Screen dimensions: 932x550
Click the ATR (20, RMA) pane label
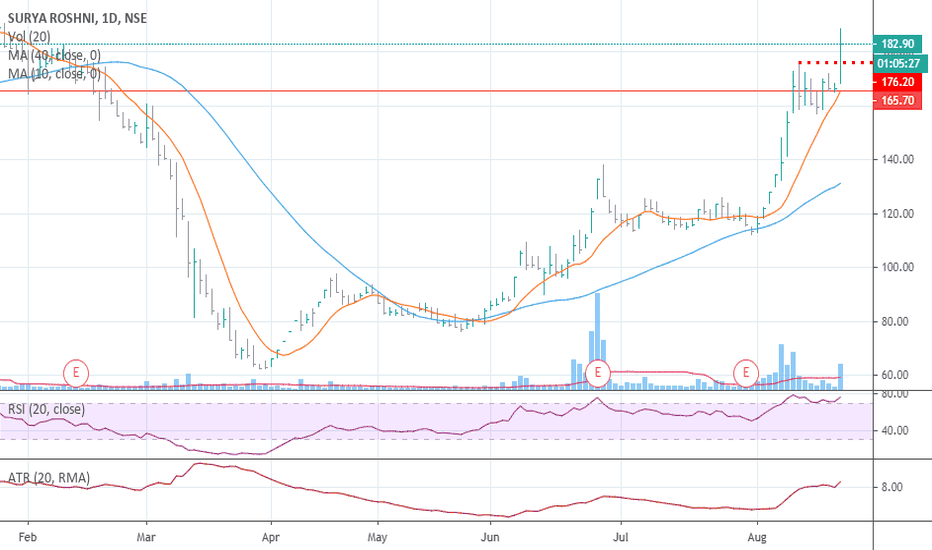click(49, 478)
